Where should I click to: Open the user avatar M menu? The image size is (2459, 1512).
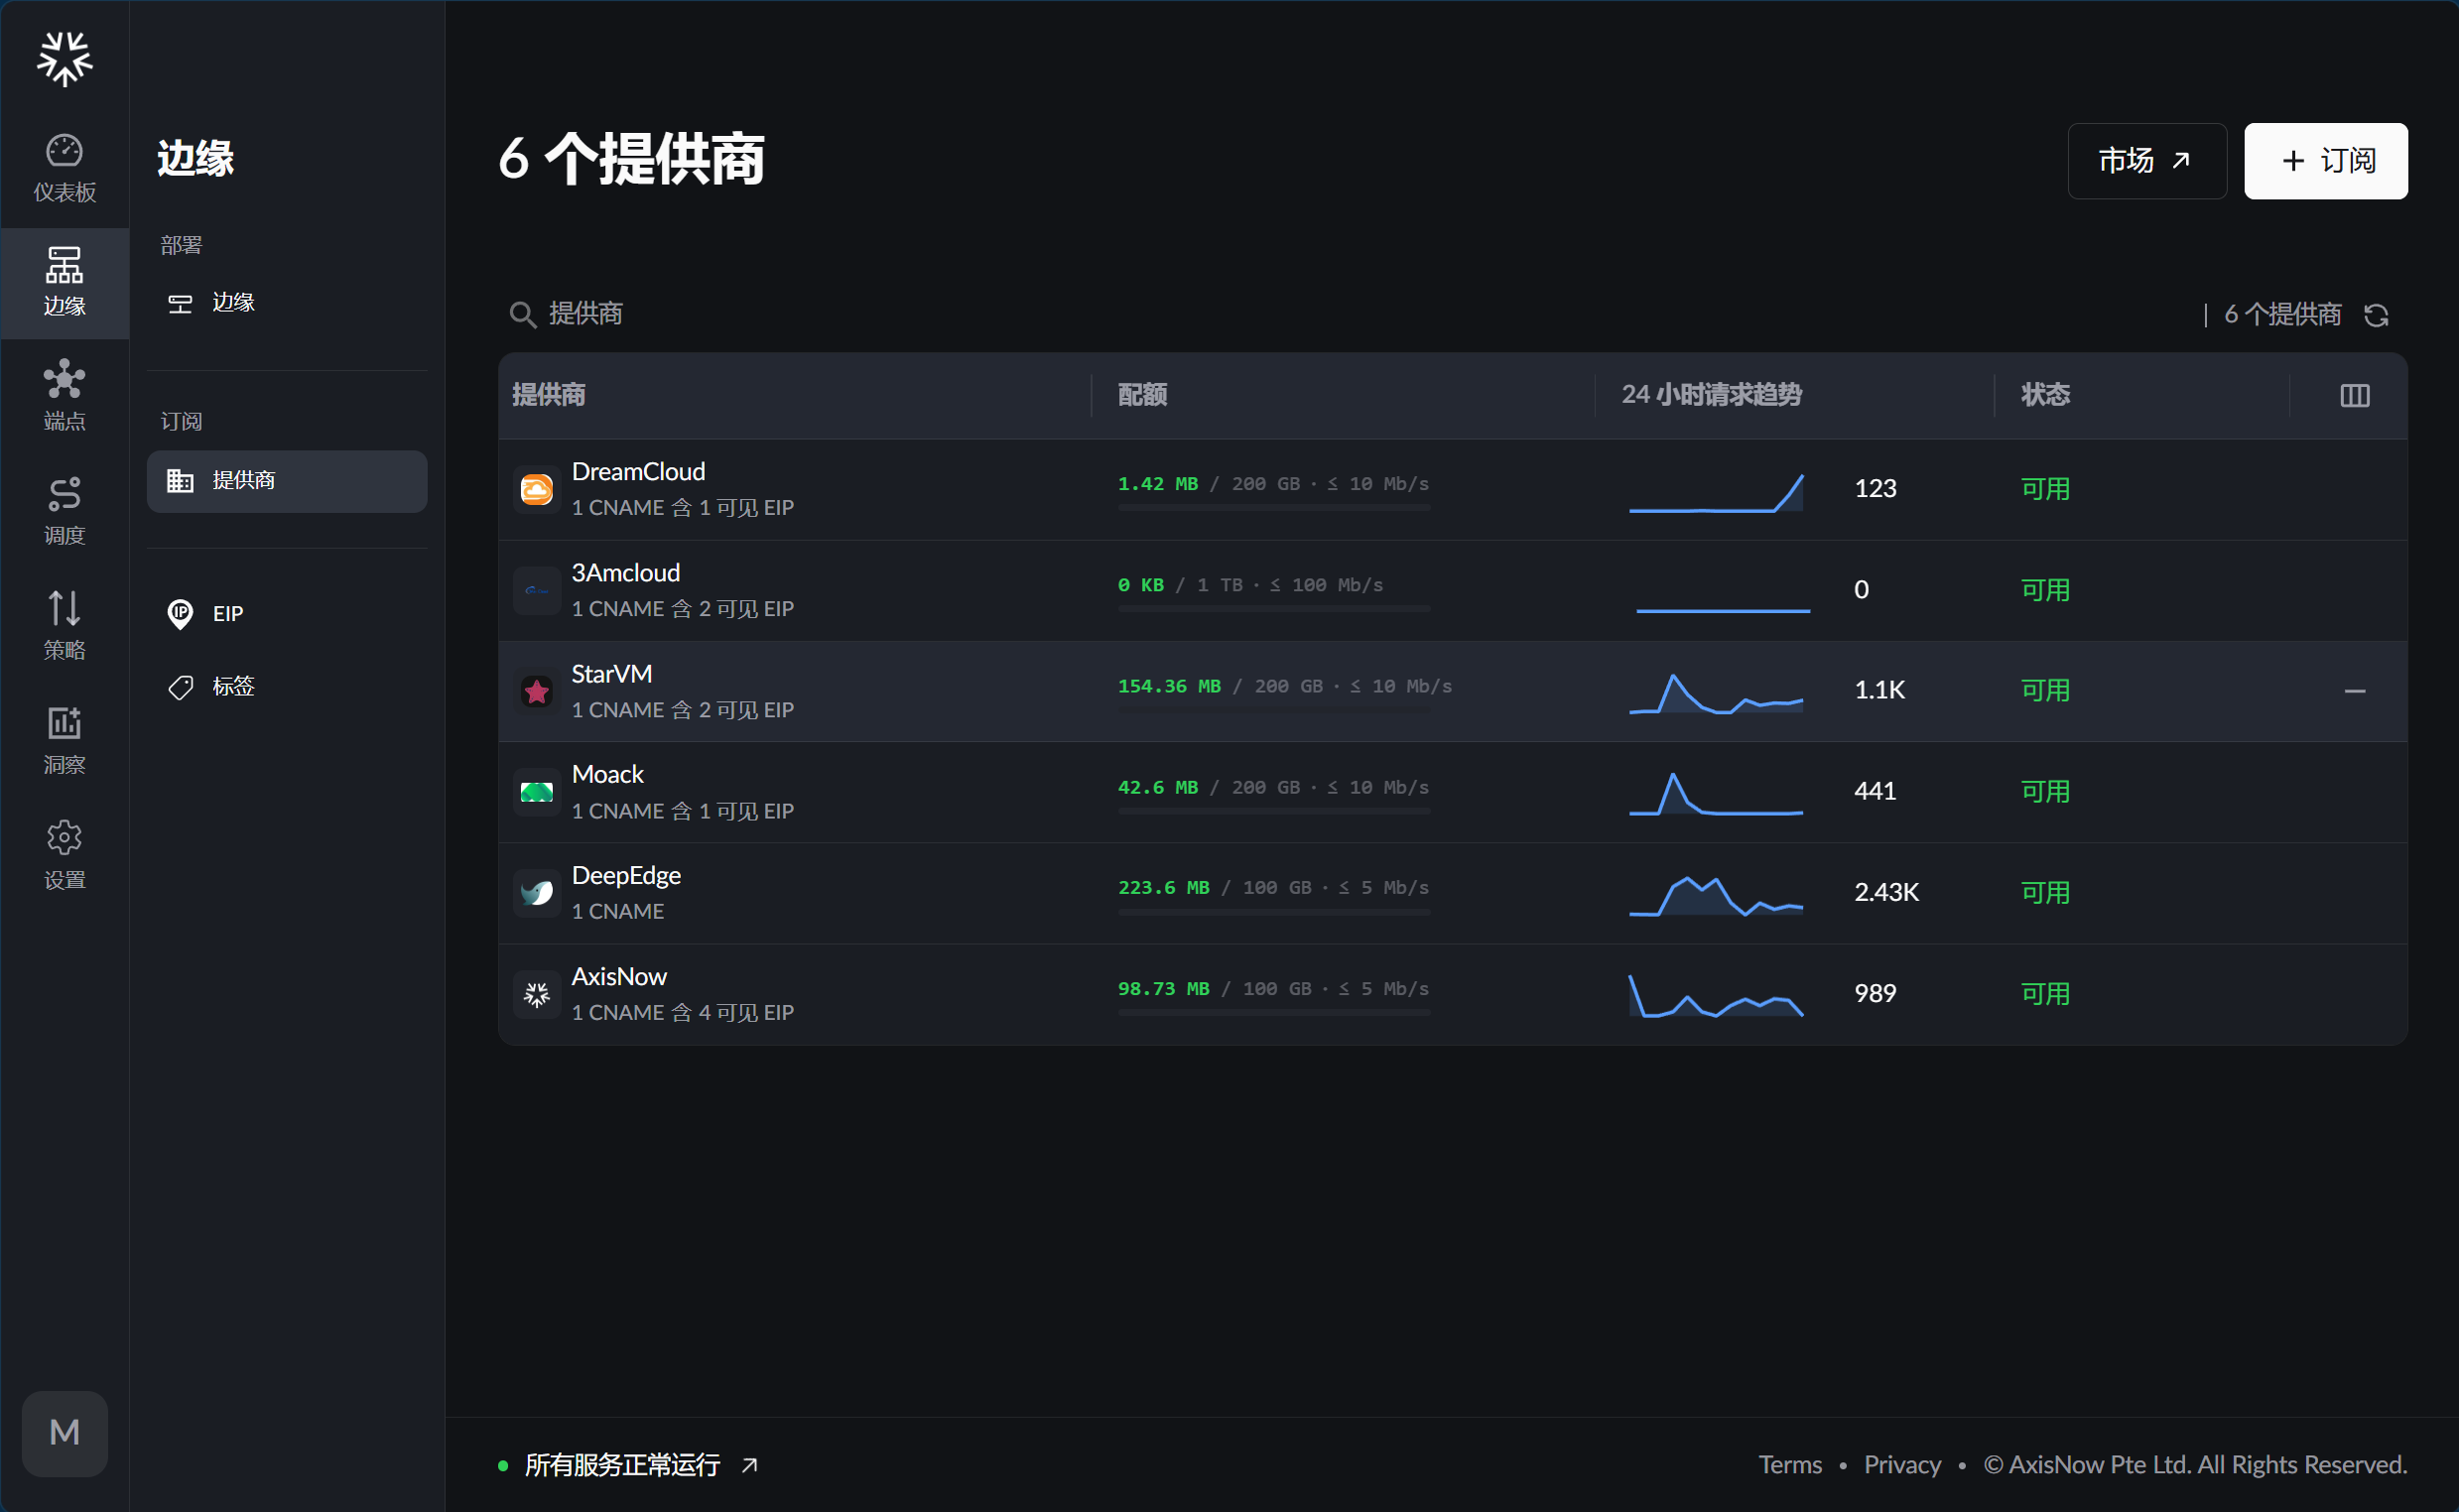click(x=64, y=1432)
